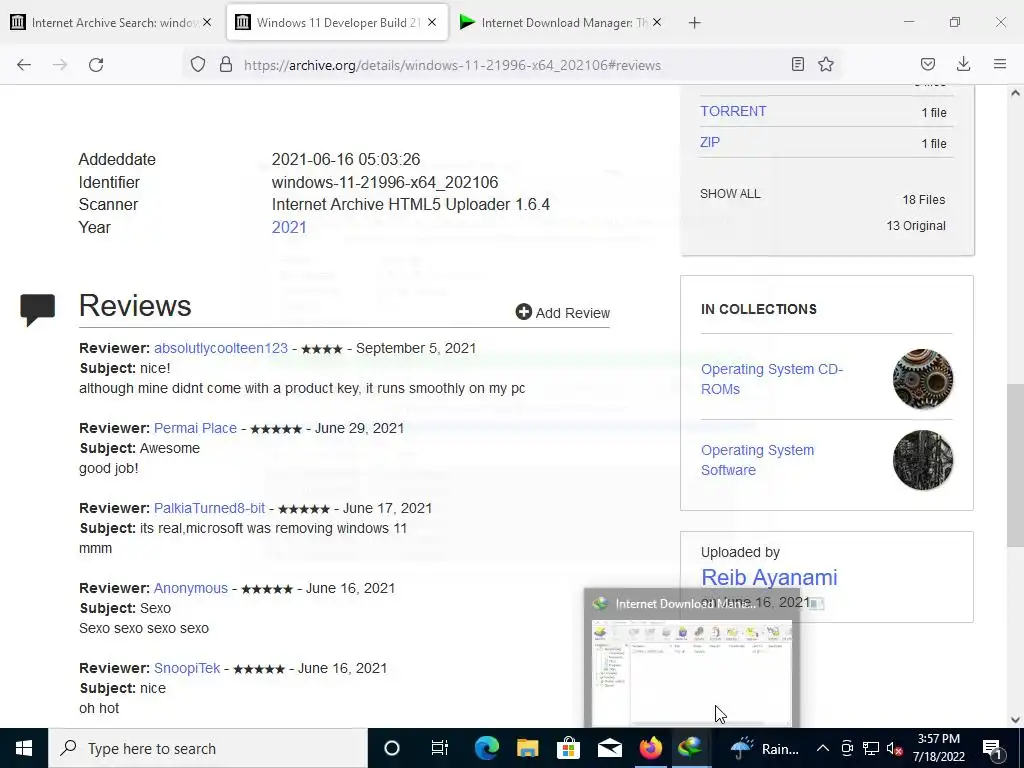Expand hidden system tray icons chevron
This screenshot has height=768, width=1024.
(x=823, y=748)
